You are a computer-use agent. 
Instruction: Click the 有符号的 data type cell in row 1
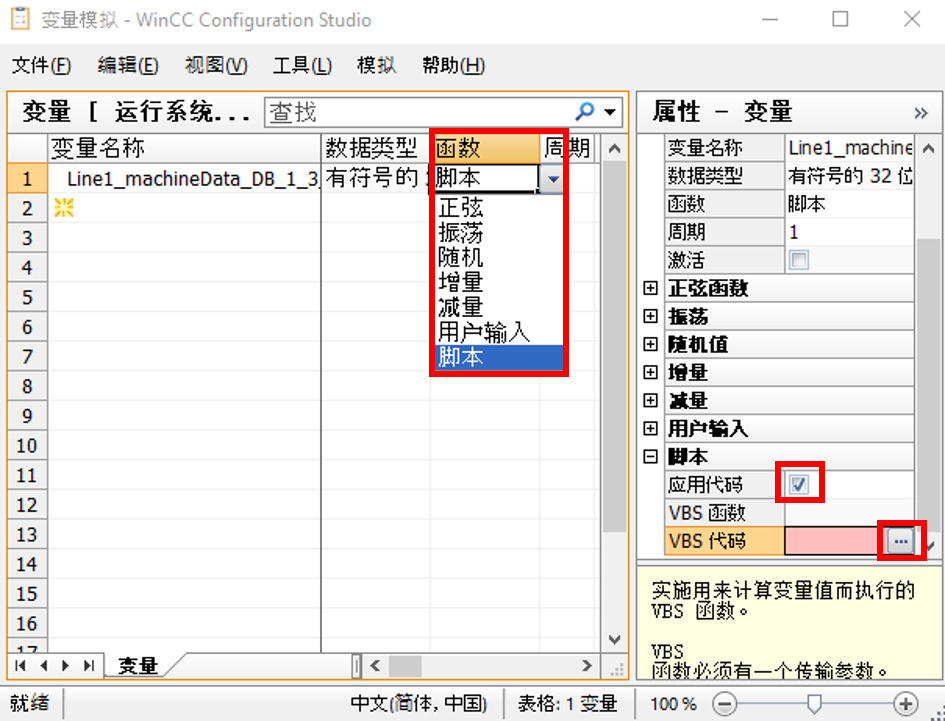pos(375,178)
